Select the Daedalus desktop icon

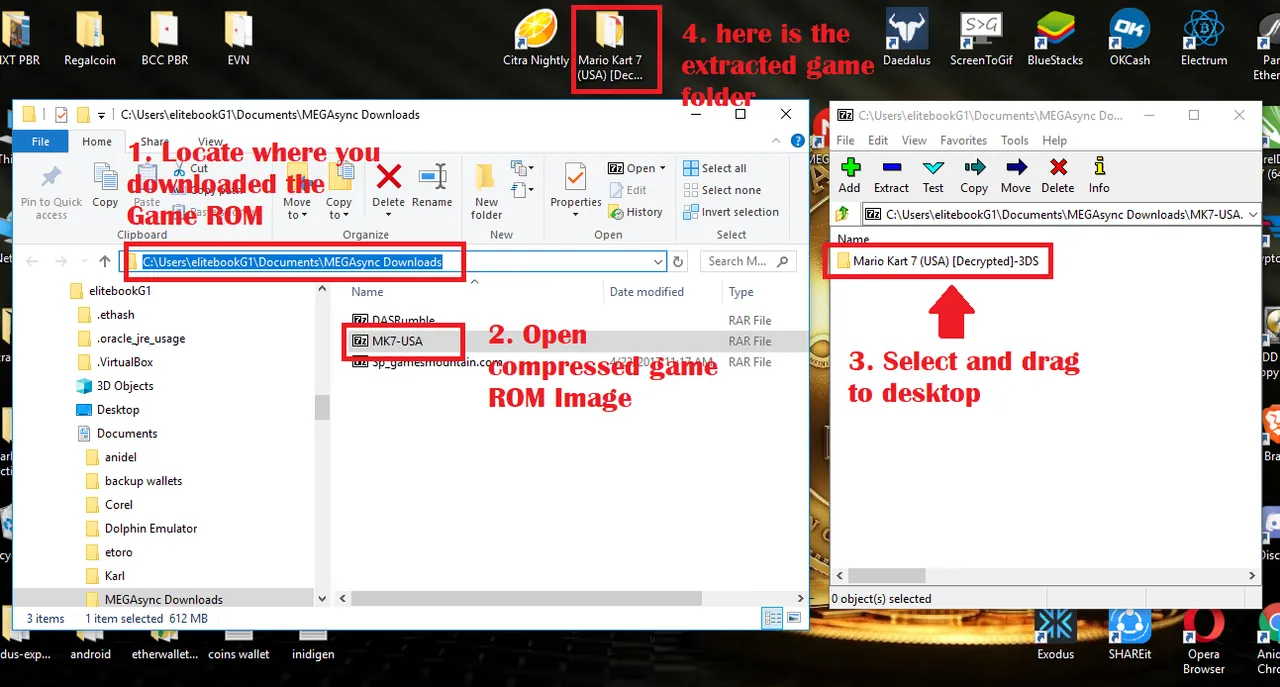point(906,40)
